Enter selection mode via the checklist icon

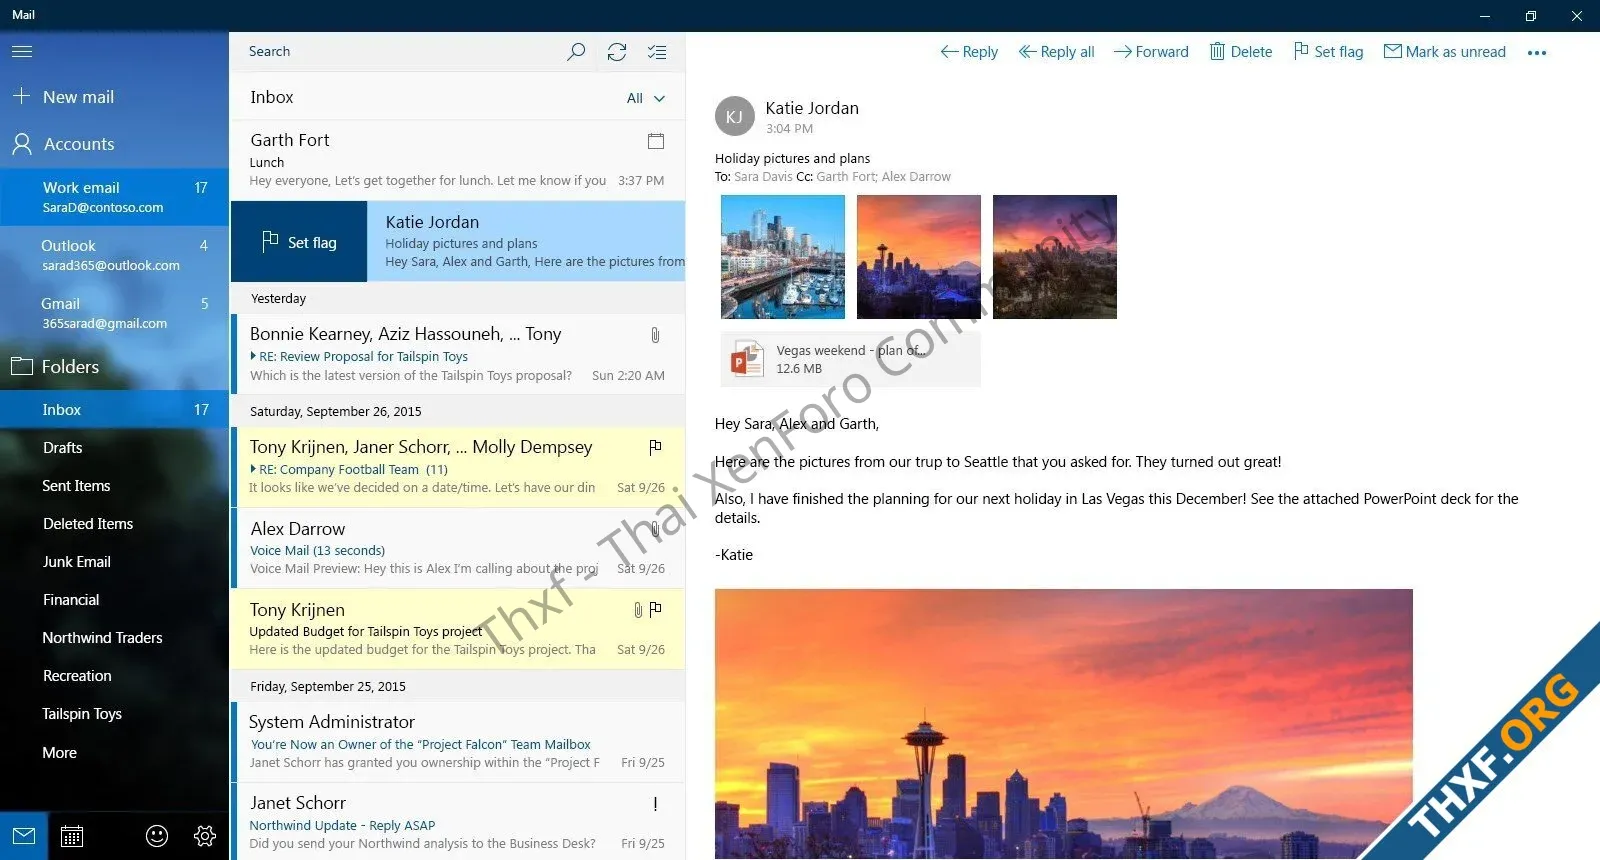coord(657,51)
